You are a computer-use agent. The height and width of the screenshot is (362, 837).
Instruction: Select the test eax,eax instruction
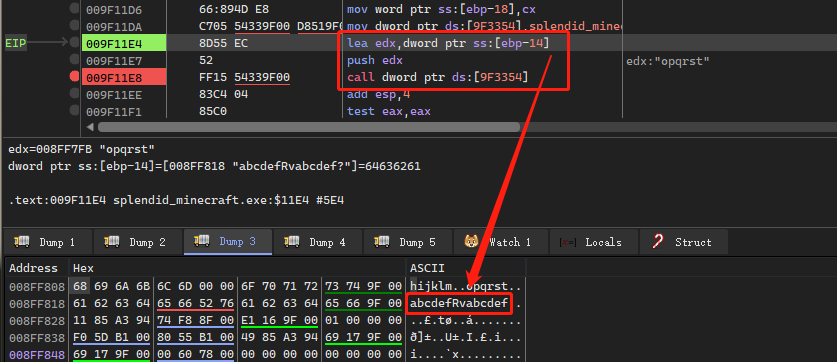(x=389, y=112)
